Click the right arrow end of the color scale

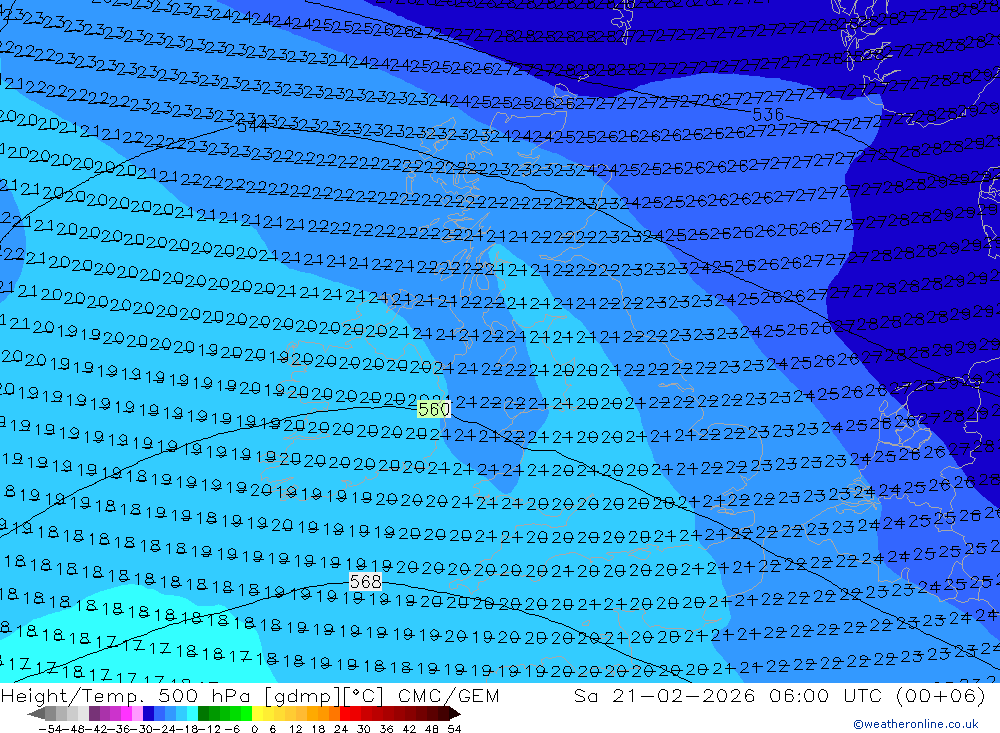[455, 714]
